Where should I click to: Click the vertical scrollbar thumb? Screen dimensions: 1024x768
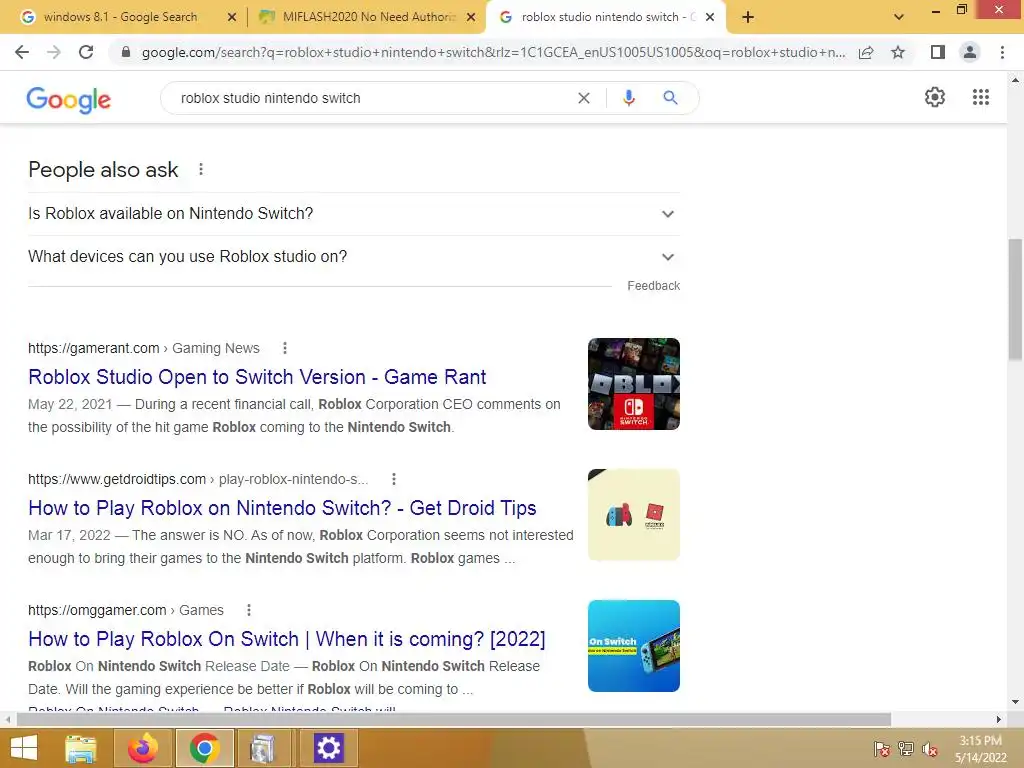click(1015, 299)
